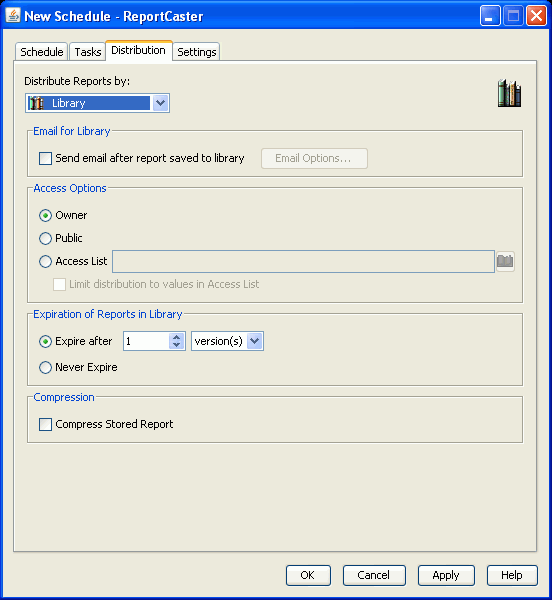Image resolution: width=552 pixels, height=600 pixels.
Task: Close the ReportCaster dialog window
Action: 536,16
